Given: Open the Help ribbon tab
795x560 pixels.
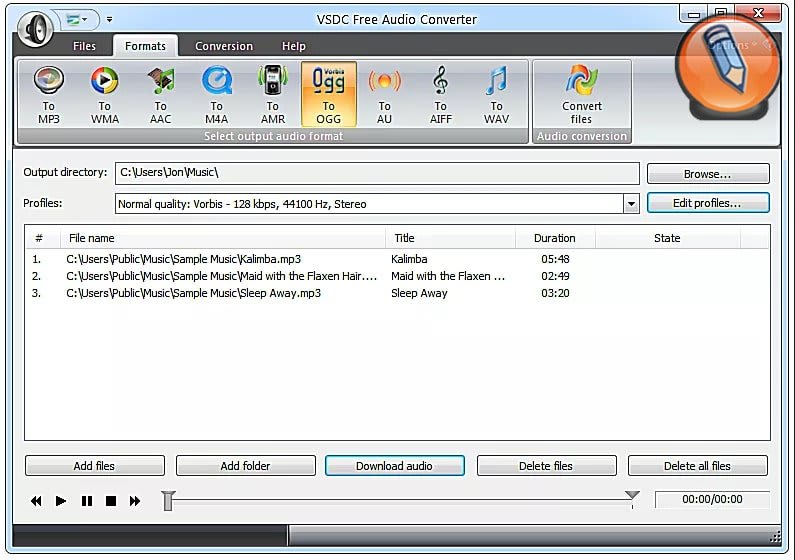Looking at the screenshot, I should (x=294, y=46).
